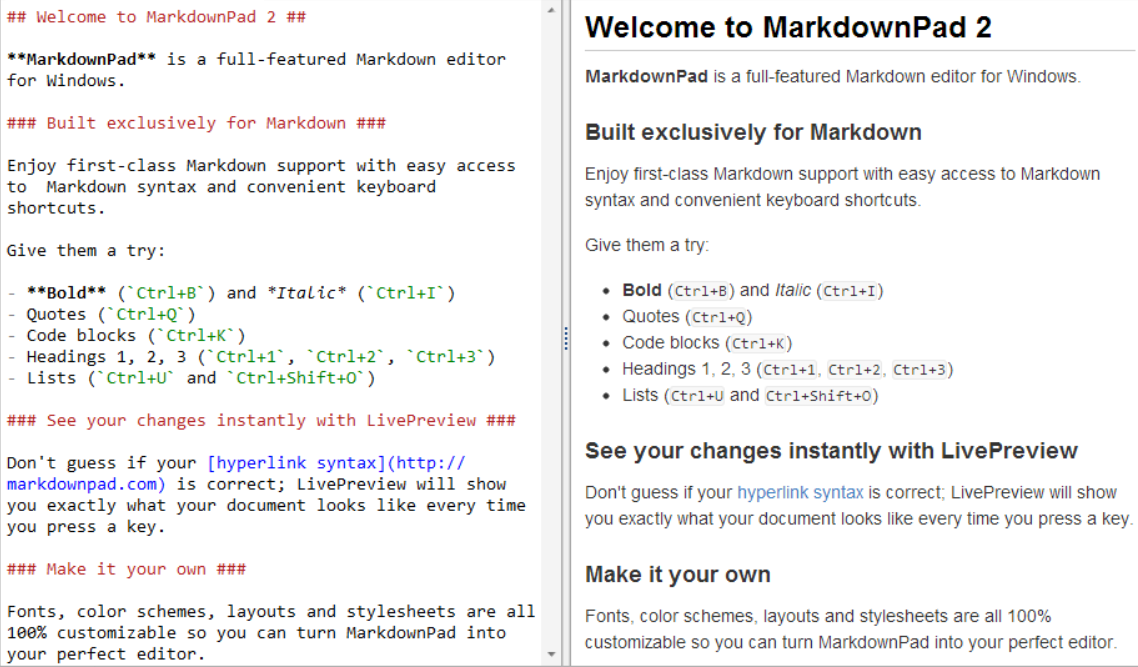Click the Italic word in the preview list
Screen dimensions: 1138x667
tap(793, 290)
